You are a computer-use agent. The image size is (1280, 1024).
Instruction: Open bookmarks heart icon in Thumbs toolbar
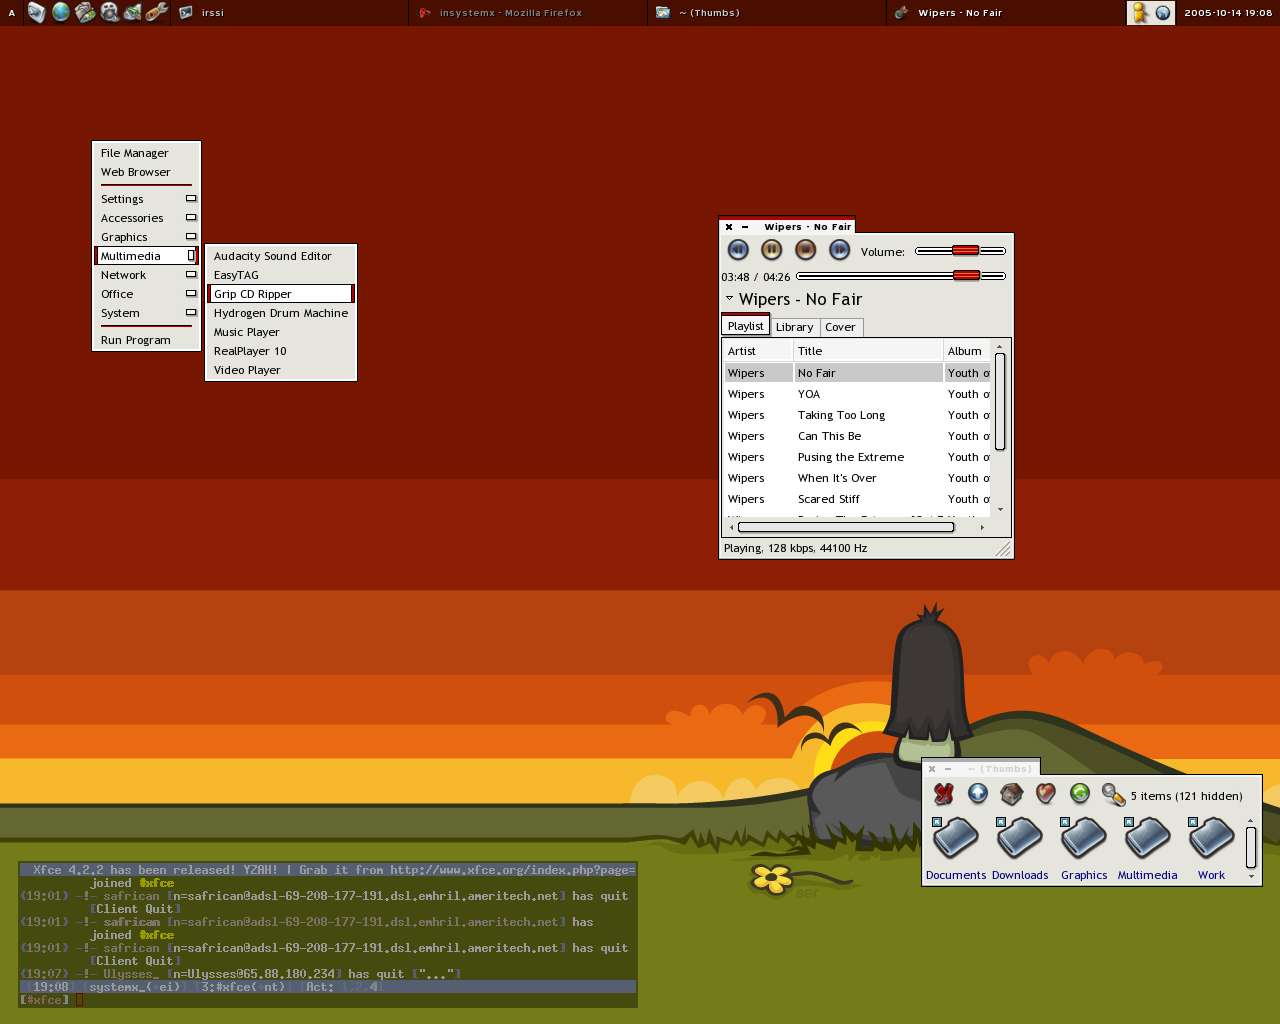(1046, 794)
